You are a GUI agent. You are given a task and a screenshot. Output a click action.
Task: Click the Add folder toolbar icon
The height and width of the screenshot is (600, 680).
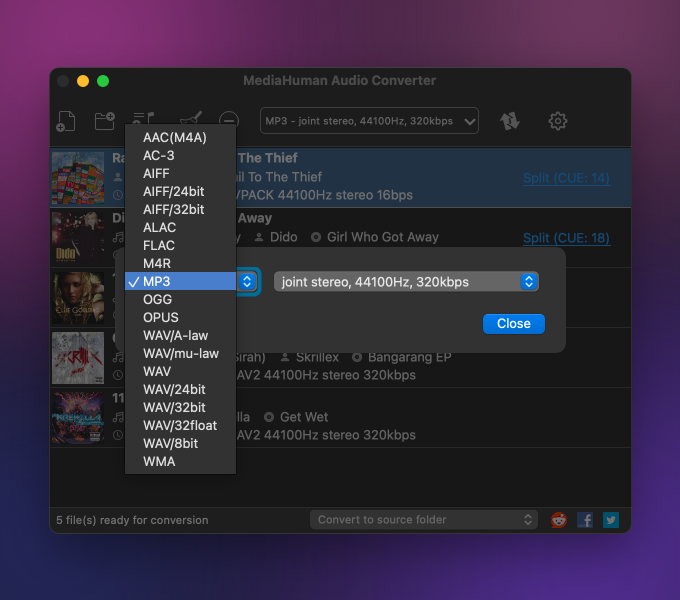[x=105, y=121]
